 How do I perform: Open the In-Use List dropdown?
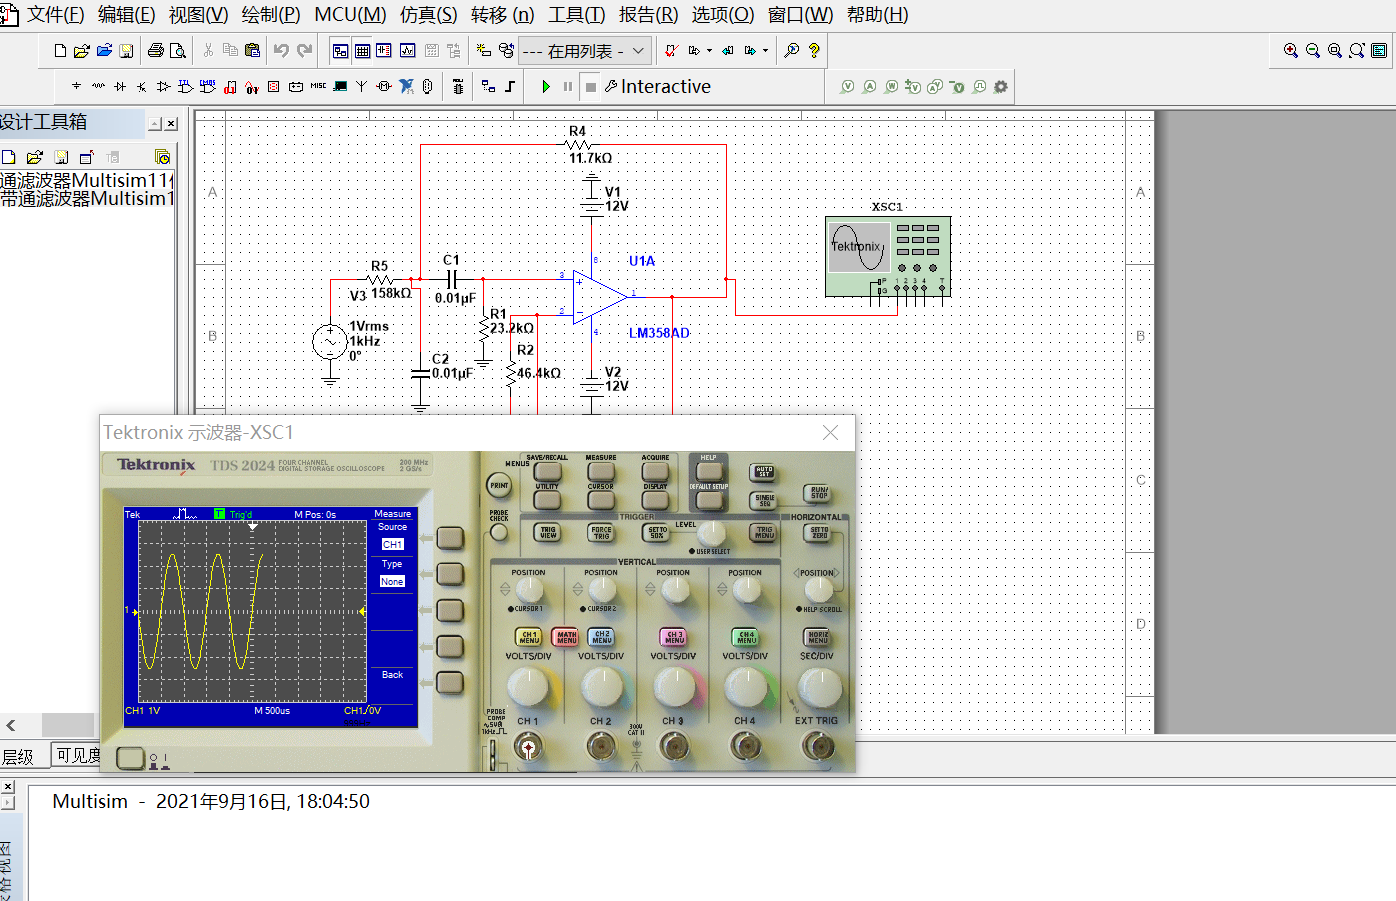(585, 50)
